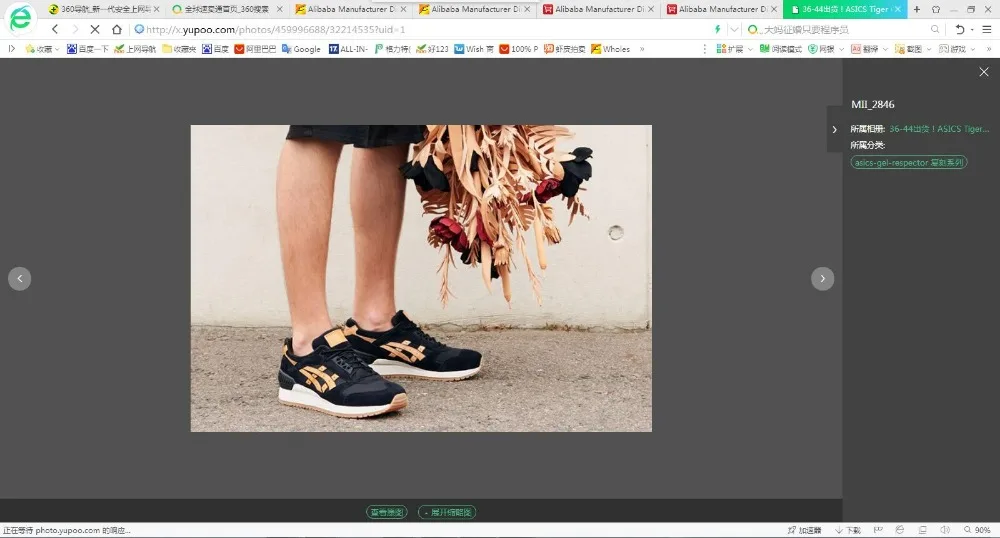Open the 100% P bookmark
Image resolution: width=1000 pixels, height=538 pixels.
518,49
